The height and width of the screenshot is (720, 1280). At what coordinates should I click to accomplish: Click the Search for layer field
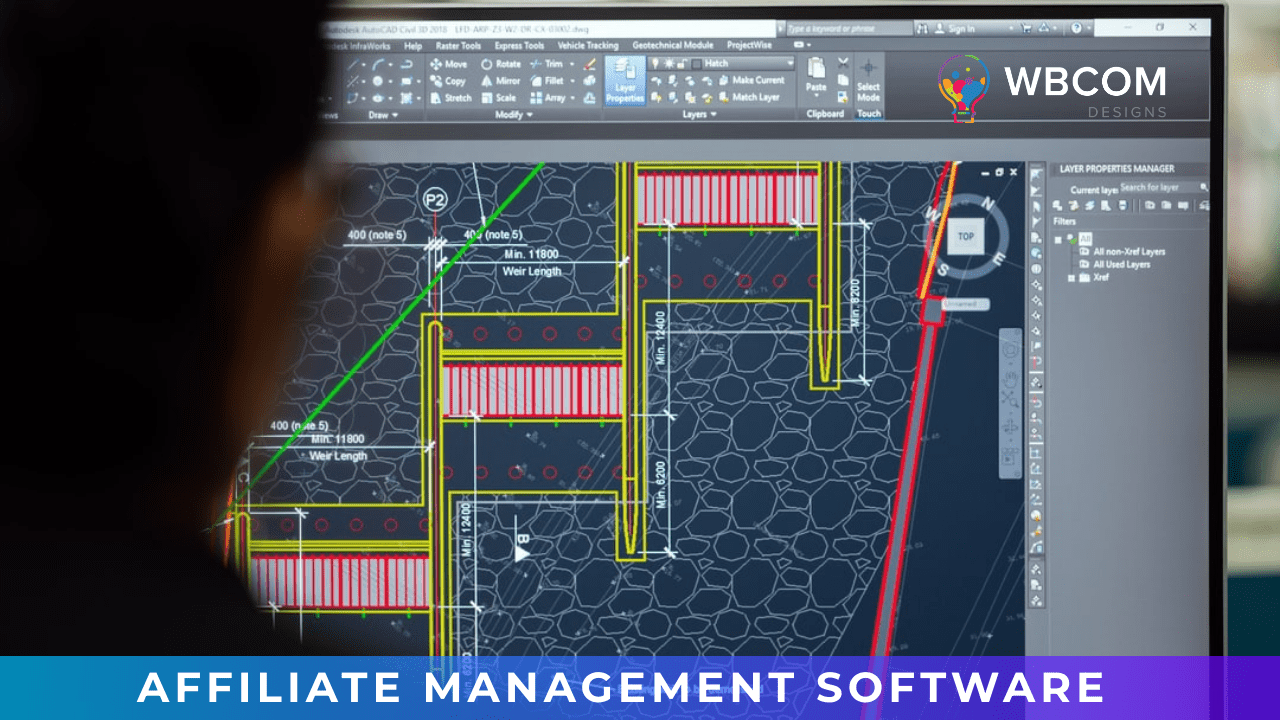[x=1162, y=187]
